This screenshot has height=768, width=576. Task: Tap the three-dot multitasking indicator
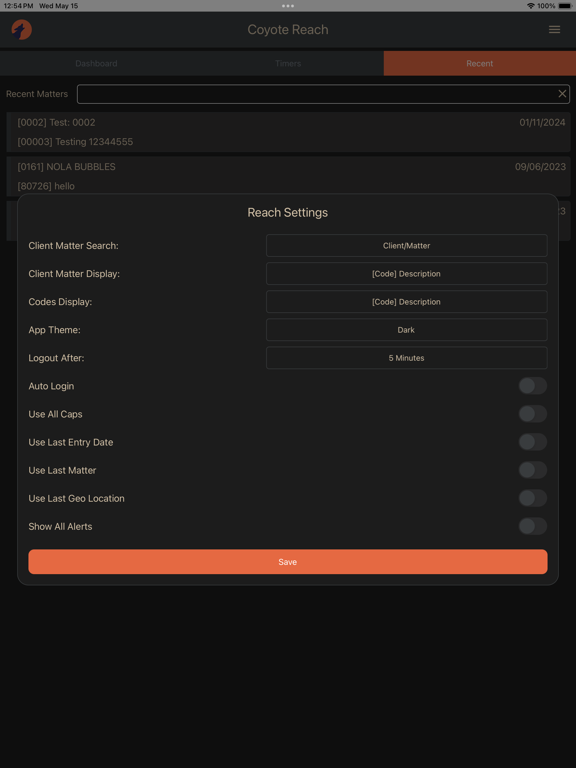[288, 6]
